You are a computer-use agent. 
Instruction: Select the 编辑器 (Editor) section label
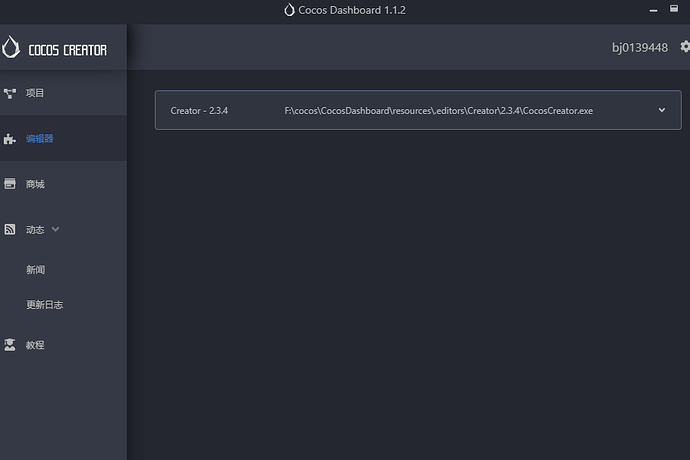click(x=40, y=139)
